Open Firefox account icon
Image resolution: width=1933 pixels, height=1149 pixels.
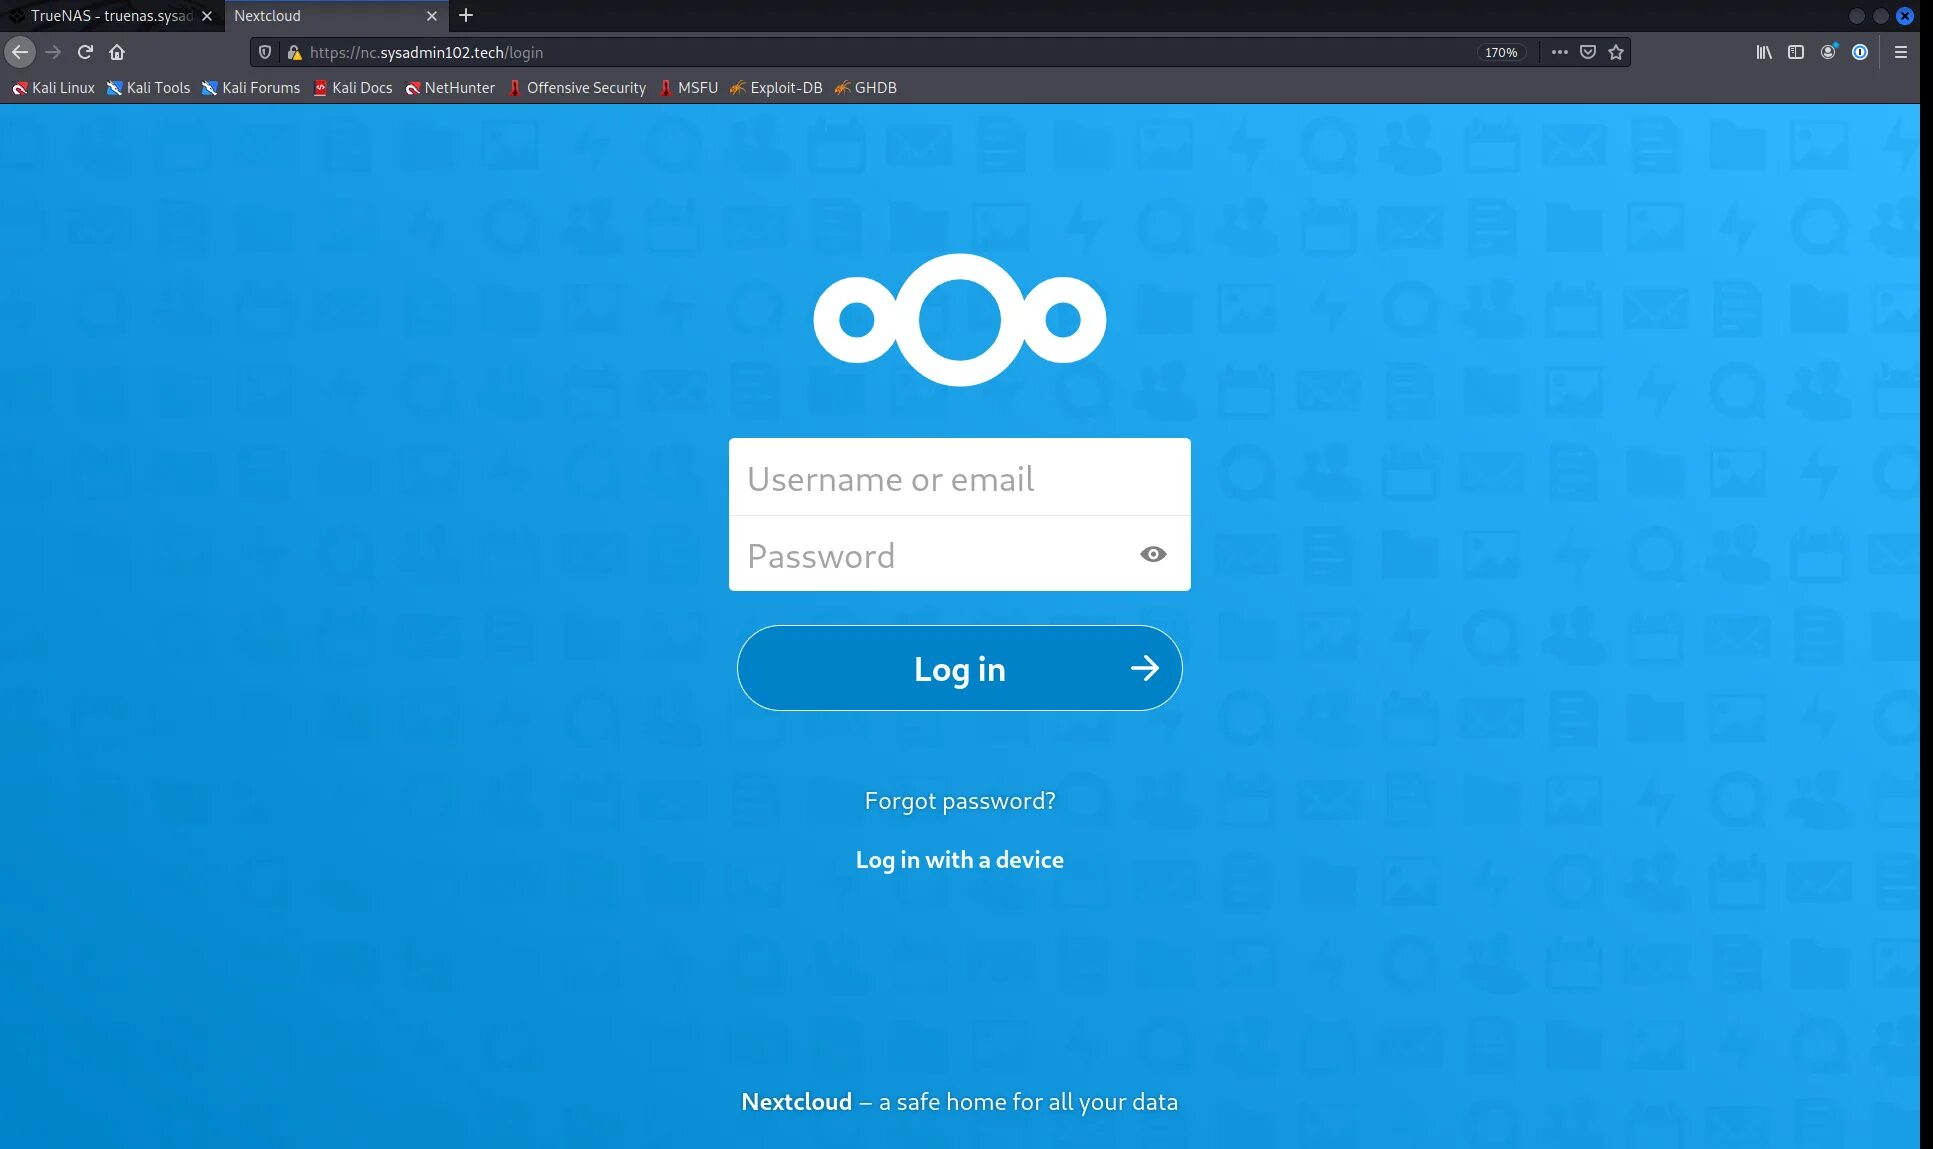coord(1828,52)
